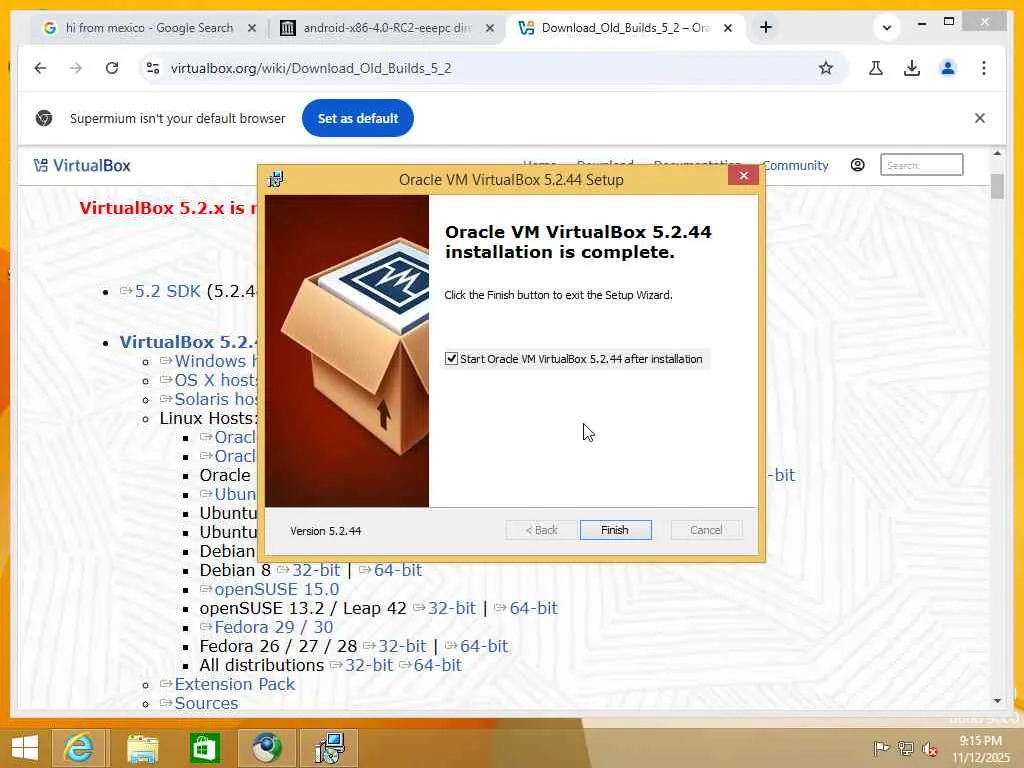Click the disabled Back button
1024x768 pixels.
pos(541,530)
